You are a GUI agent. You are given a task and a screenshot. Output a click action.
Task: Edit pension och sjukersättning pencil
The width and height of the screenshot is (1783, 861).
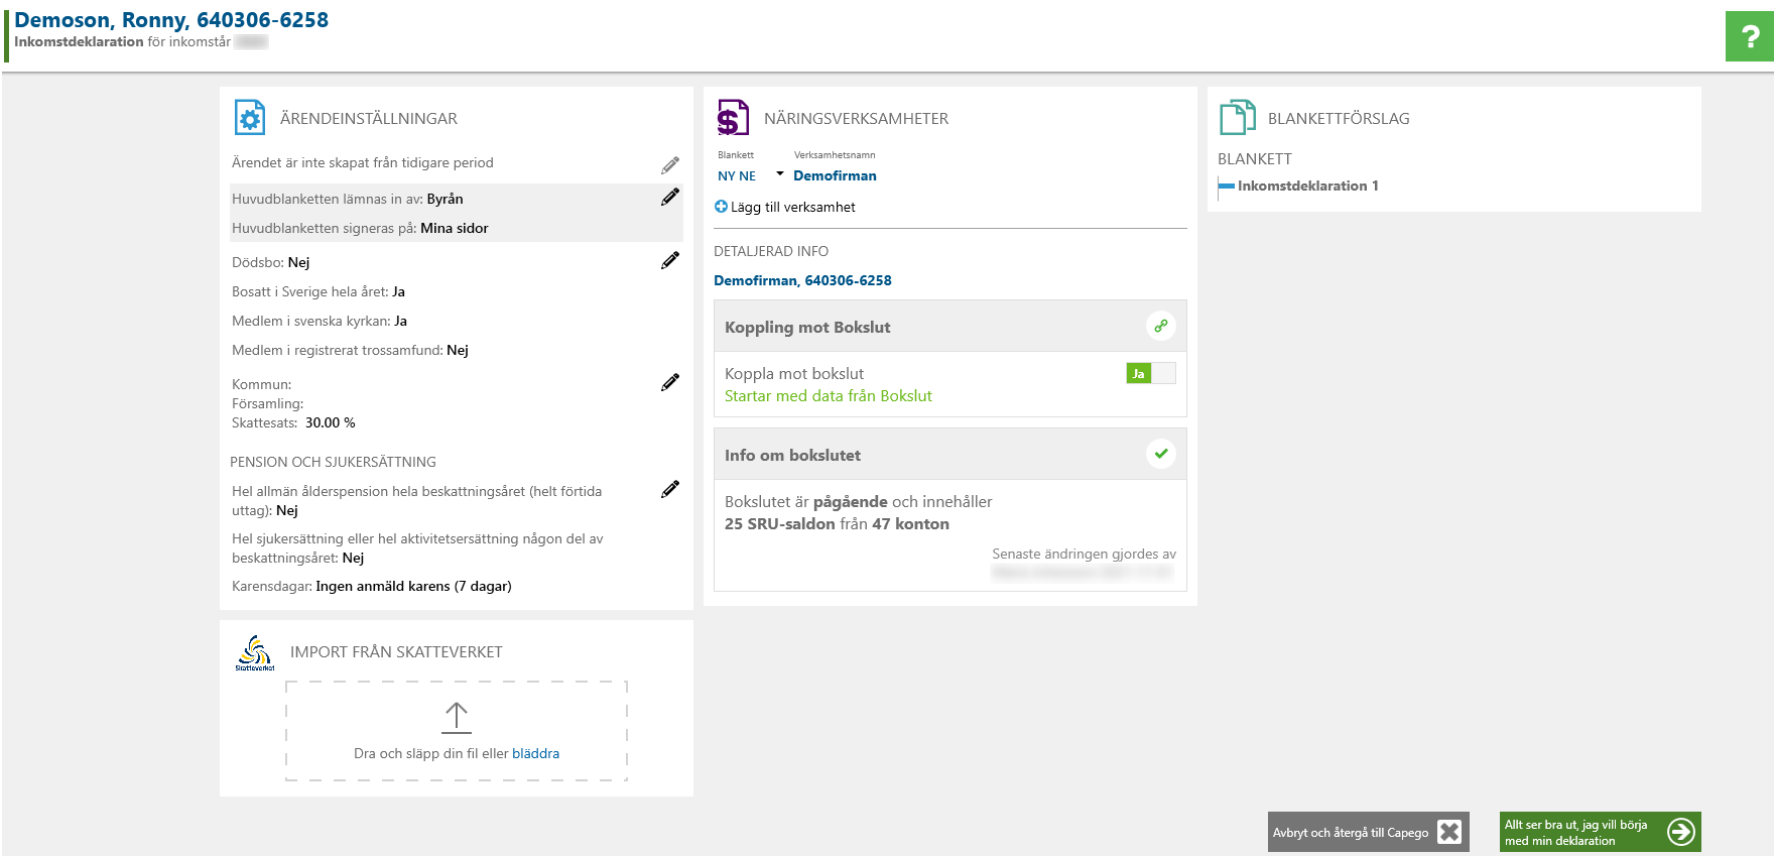[x=670, y=490]
